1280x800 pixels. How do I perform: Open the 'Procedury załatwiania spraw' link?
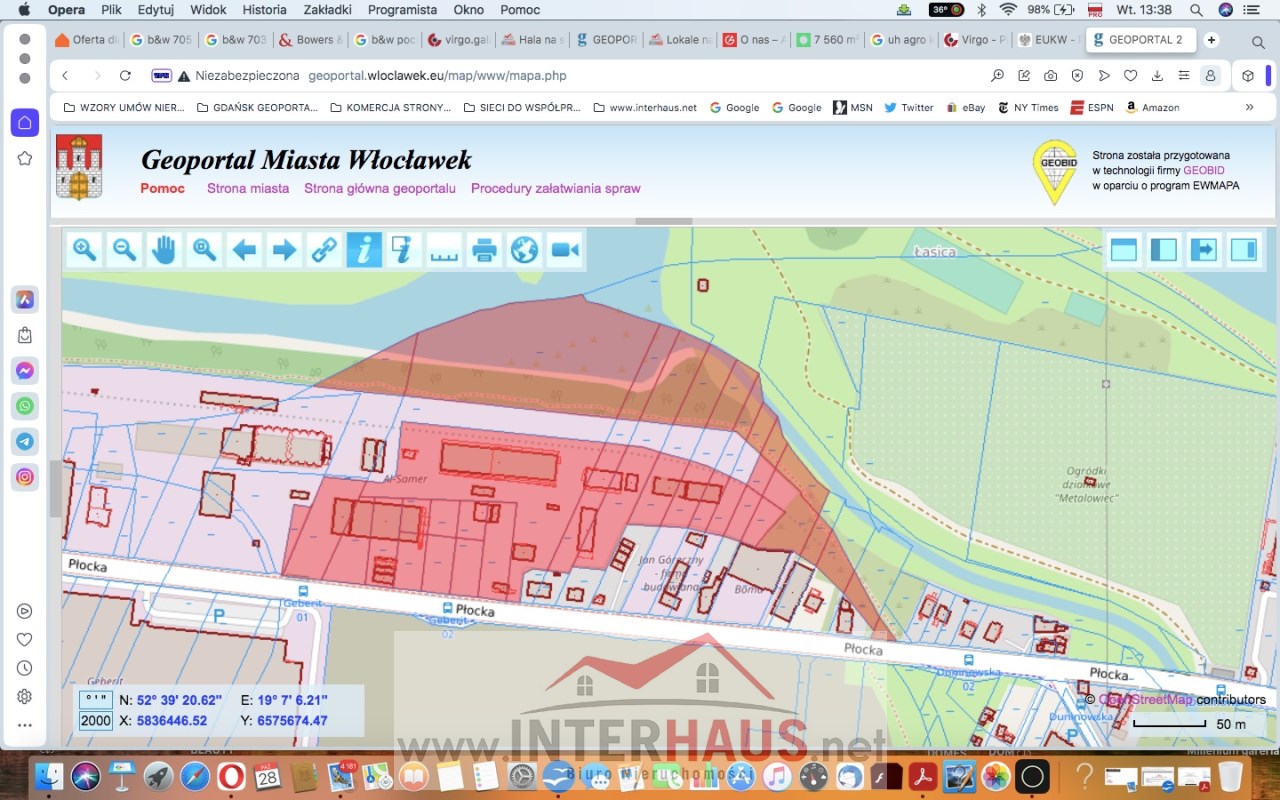[555, 188]
